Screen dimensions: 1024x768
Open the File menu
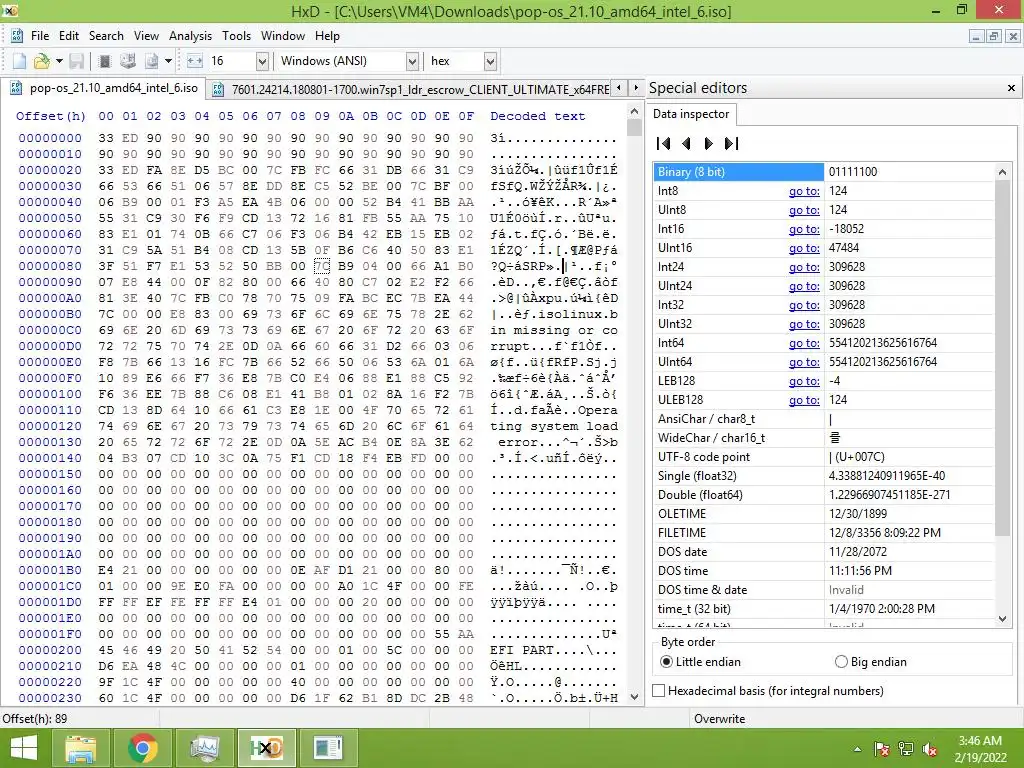click(x=40, y=36)
